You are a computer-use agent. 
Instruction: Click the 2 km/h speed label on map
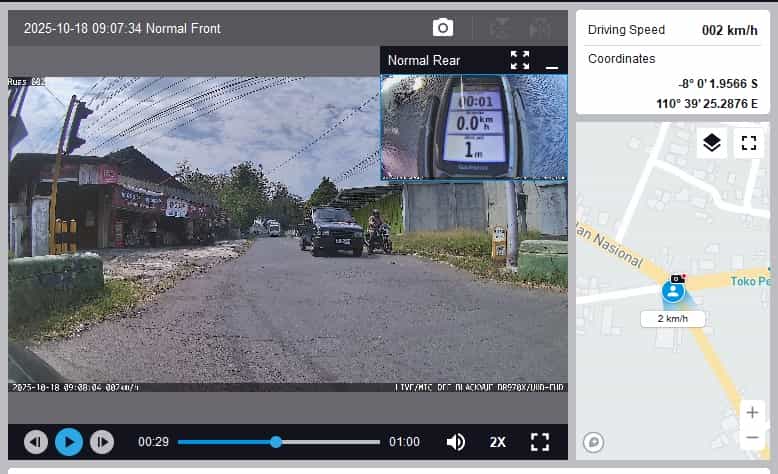click(673, 319)
